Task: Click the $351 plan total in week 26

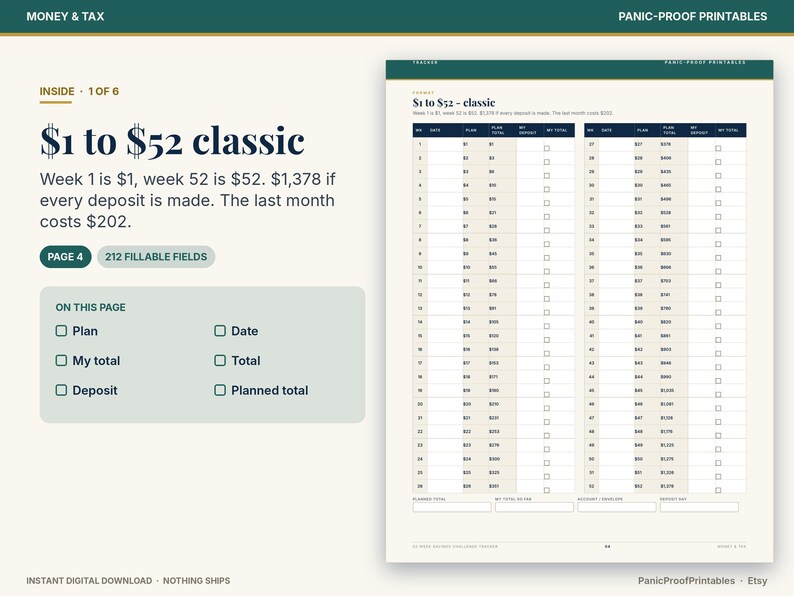Action: pyautogui.click(x=494, y=486)
